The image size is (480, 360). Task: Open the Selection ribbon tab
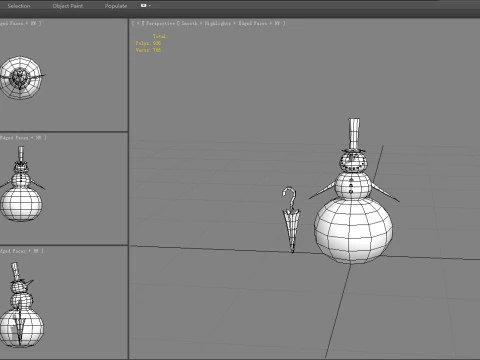pyautogui.click(x=19, y=6)
